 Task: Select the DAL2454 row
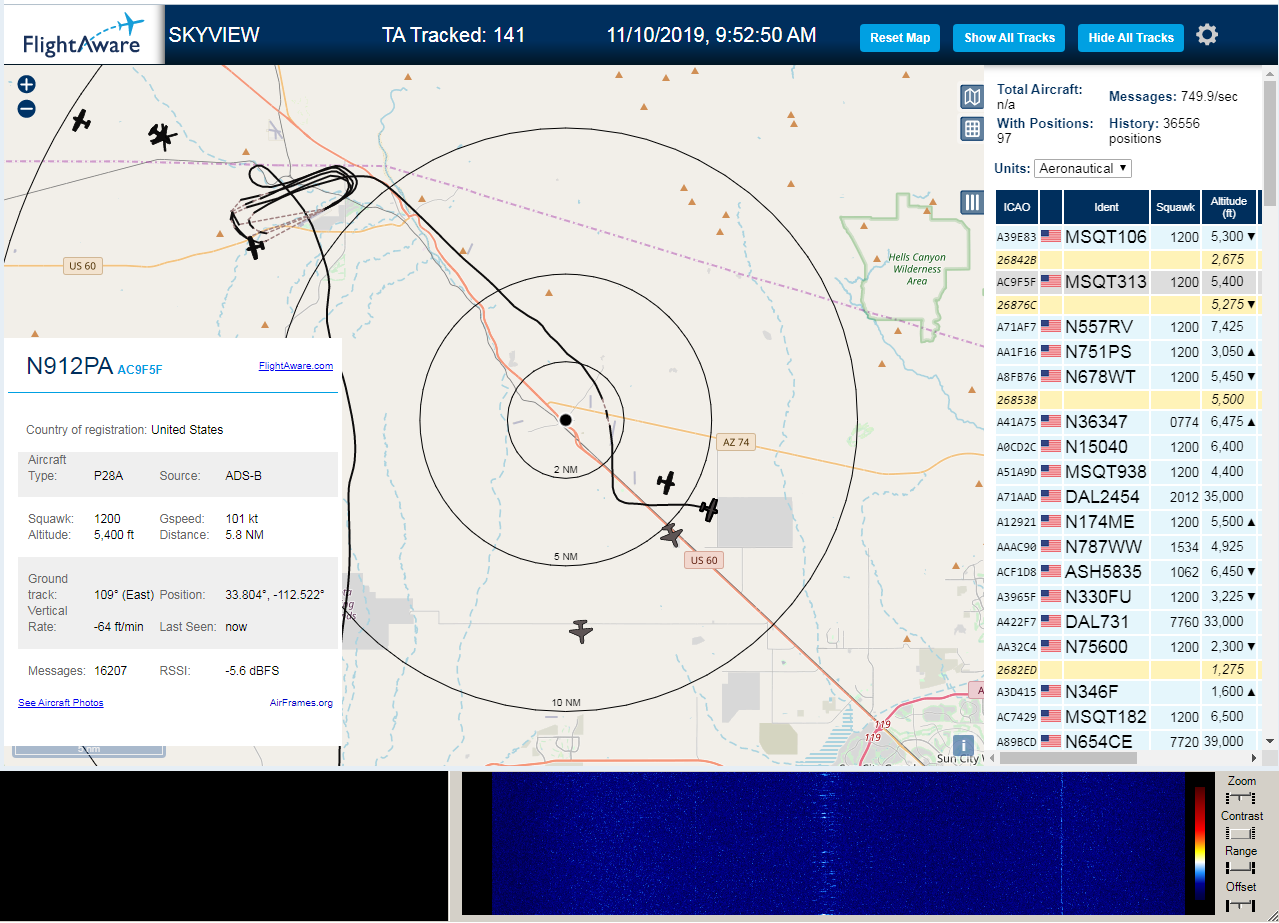click(1127, 497)
